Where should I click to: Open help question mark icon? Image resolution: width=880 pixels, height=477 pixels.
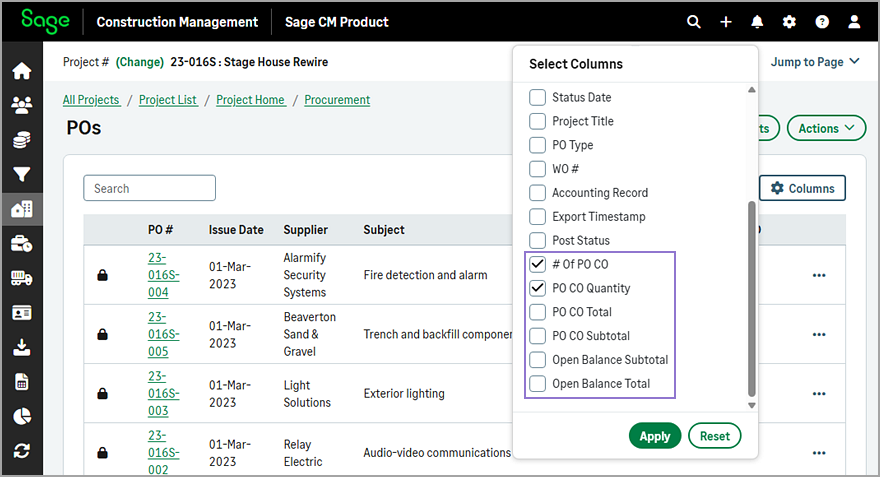point(822,22)
